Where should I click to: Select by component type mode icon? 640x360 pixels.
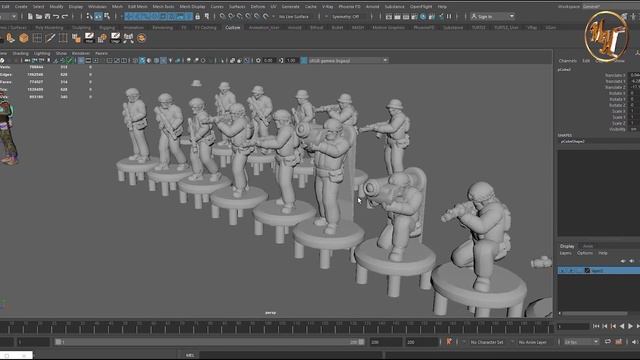(x=107, y=16)
